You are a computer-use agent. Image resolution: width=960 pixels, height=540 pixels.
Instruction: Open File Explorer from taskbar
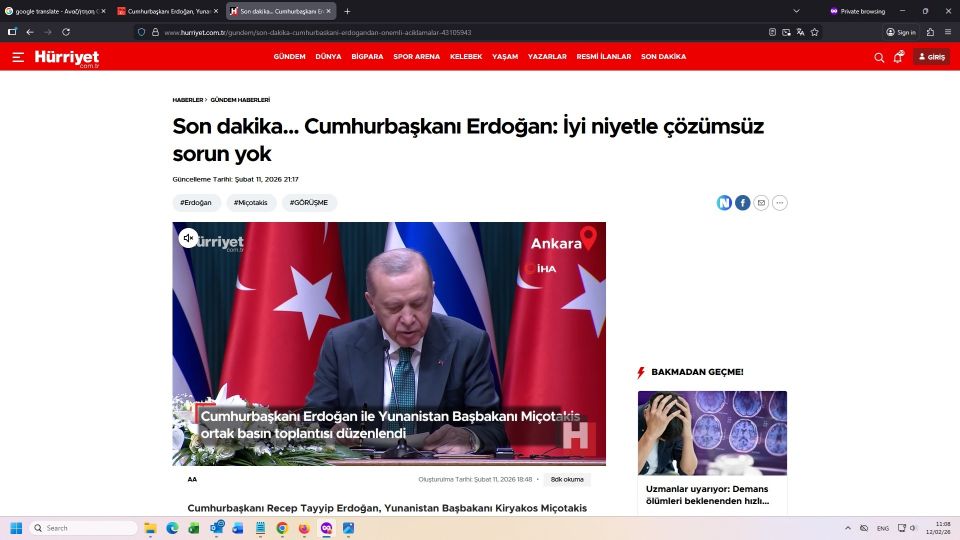pyautogui.click(x=150, y=528)
